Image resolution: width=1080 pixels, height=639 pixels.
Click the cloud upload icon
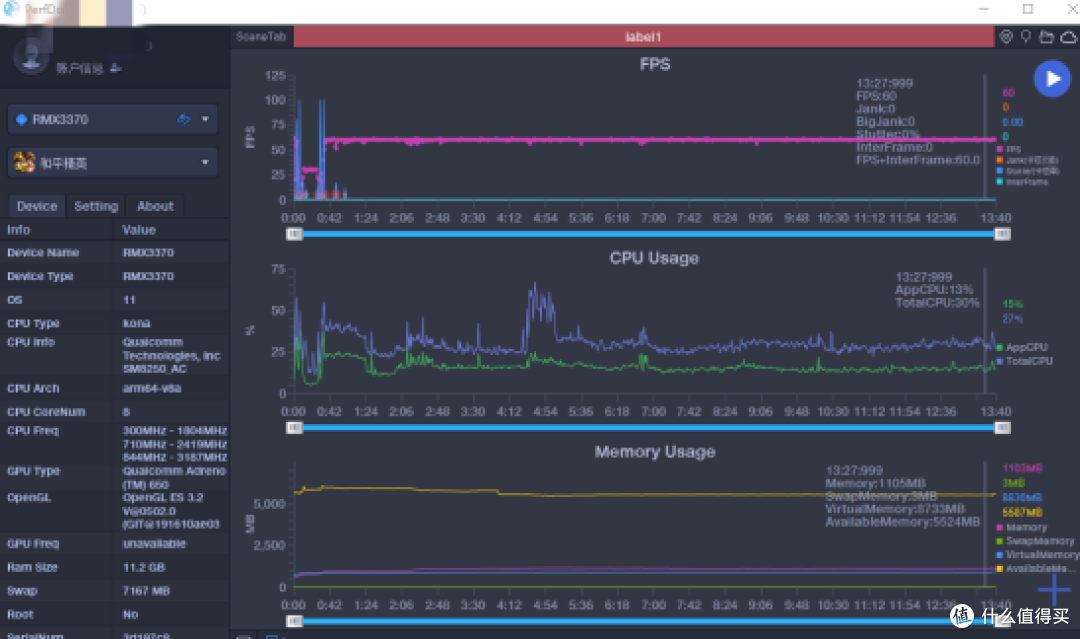(x=1068, y=36)
